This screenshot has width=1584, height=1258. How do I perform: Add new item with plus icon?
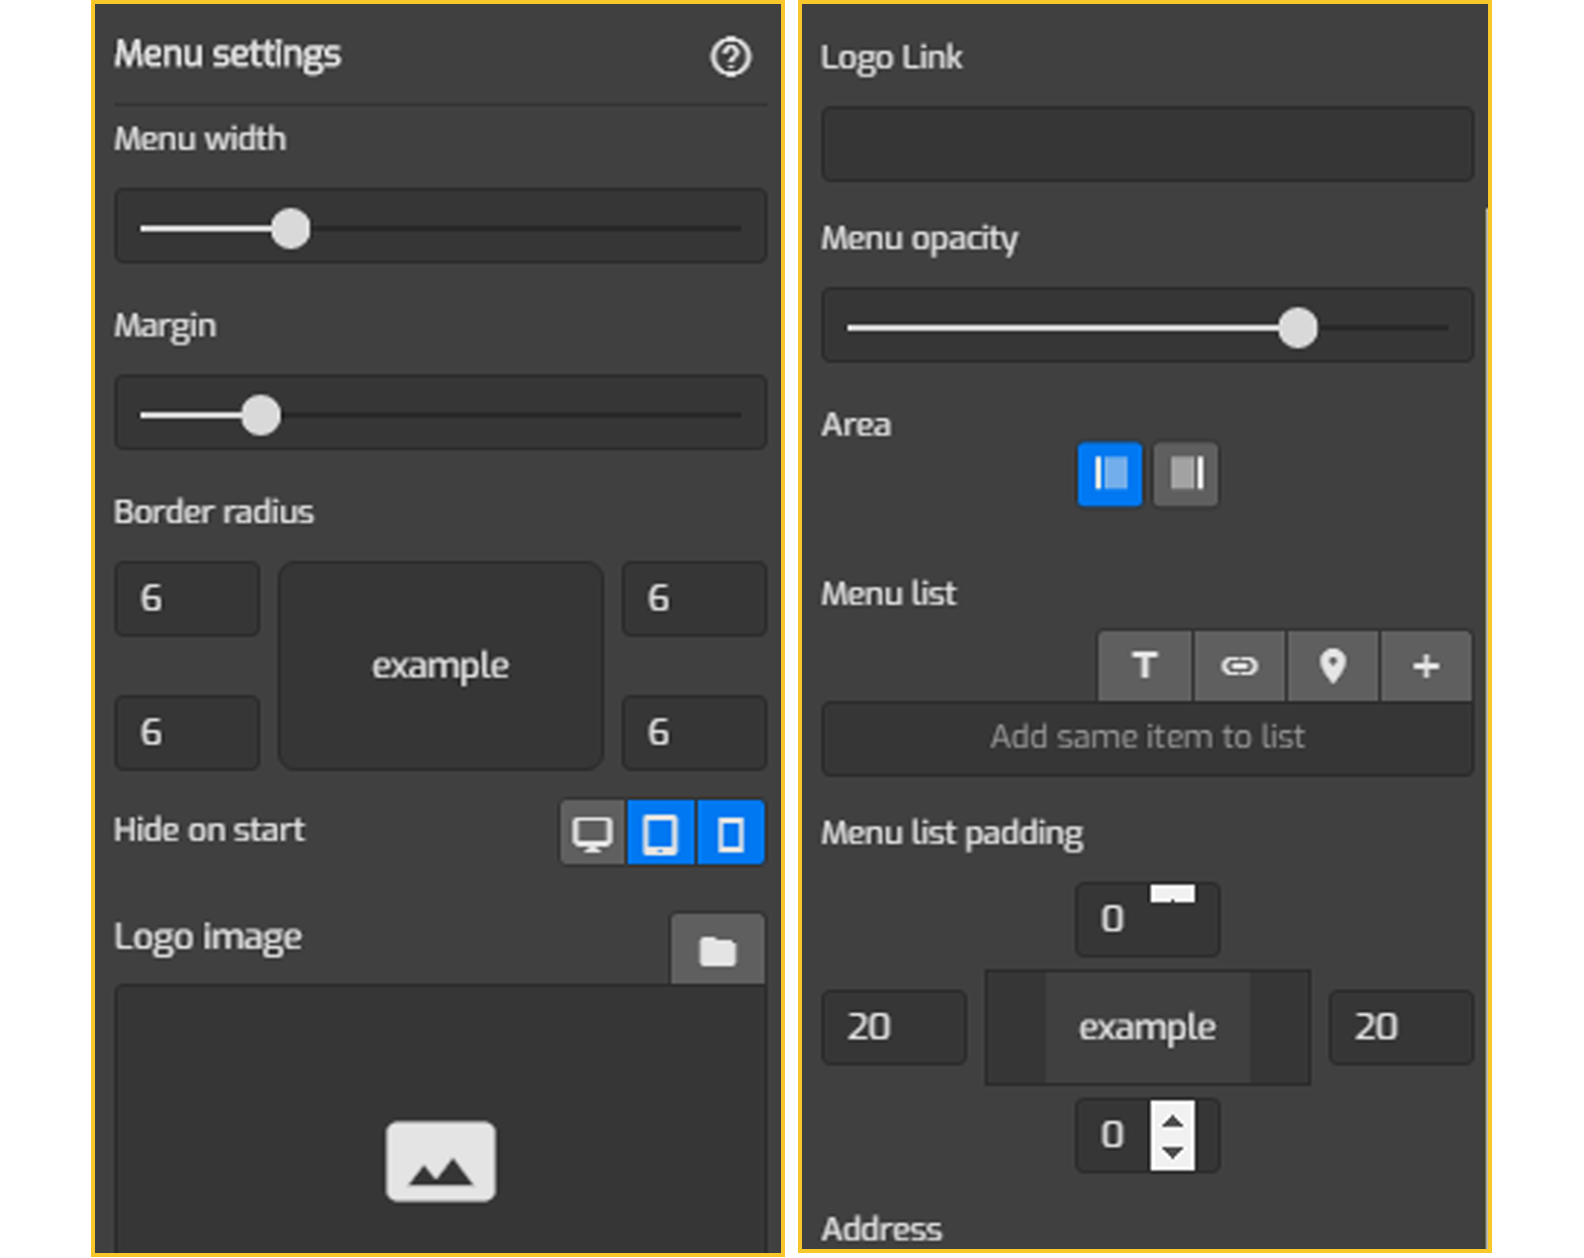[x=1426, y=666]
